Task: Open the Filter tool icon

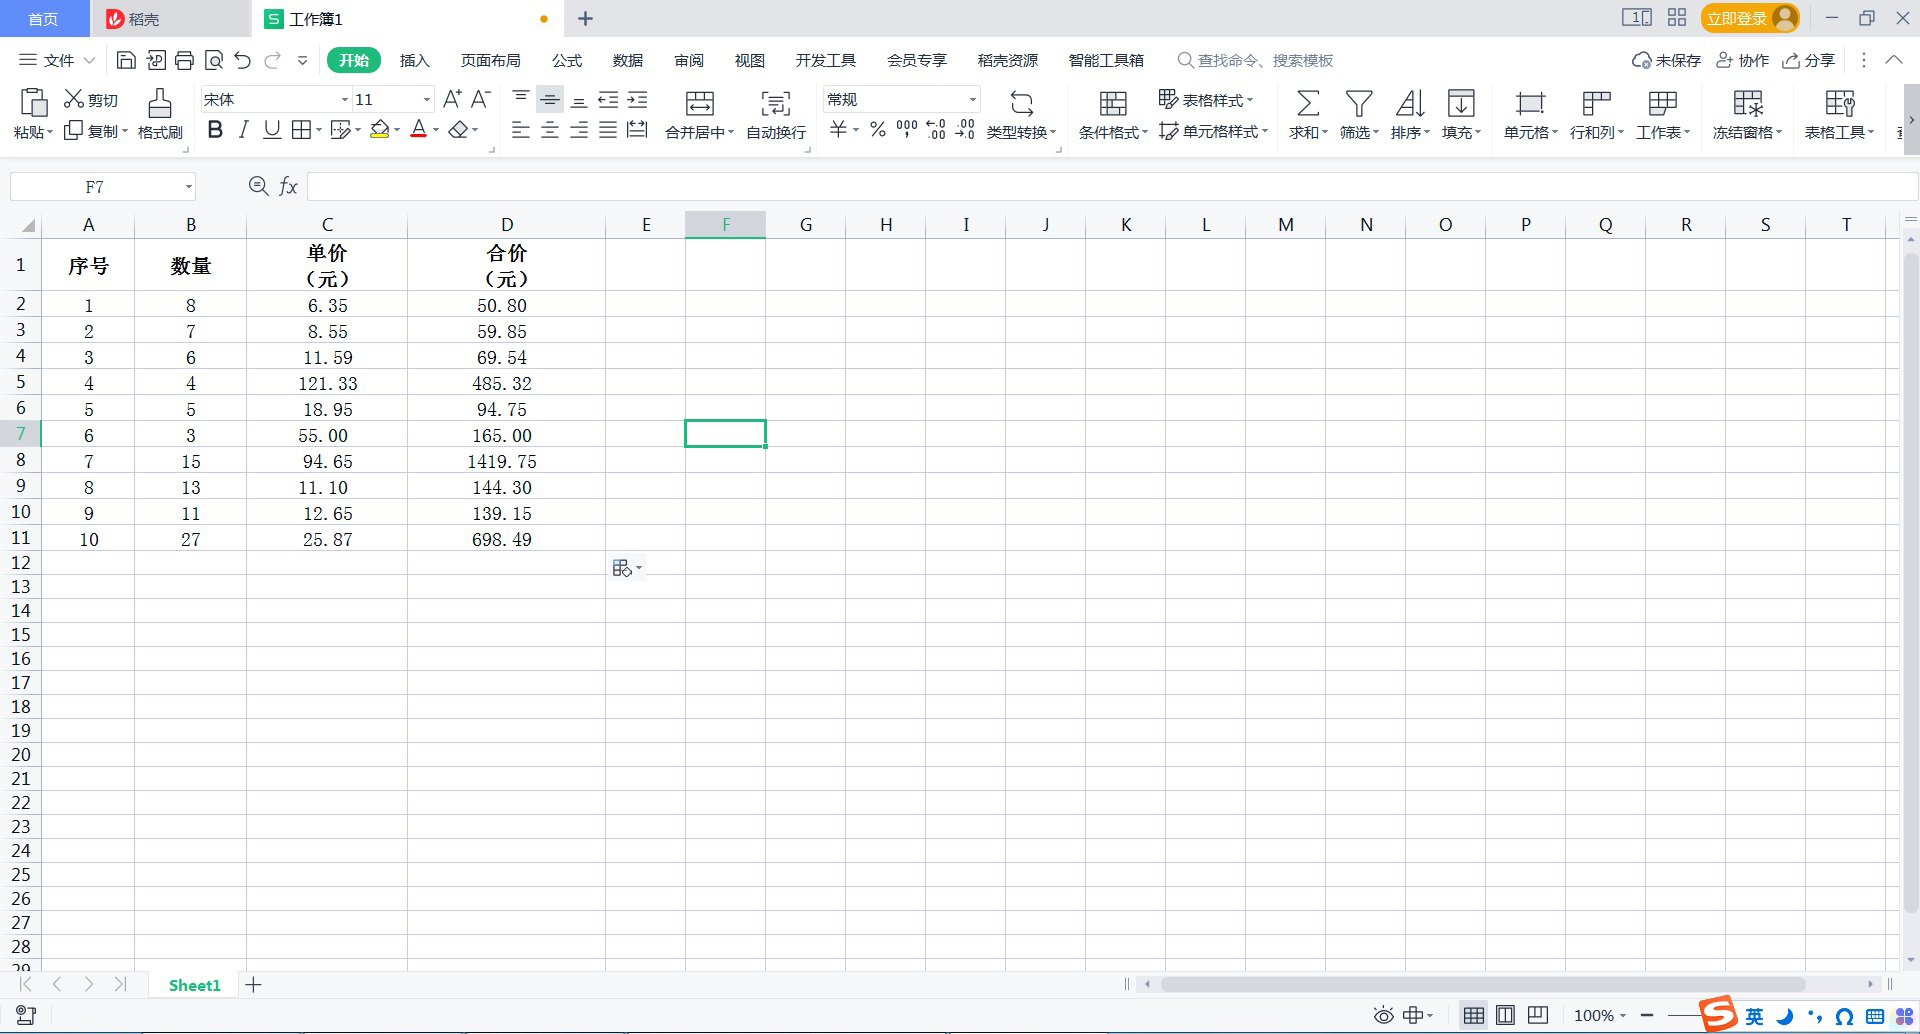Action: pyautogui.click(x=1358, y=103)
